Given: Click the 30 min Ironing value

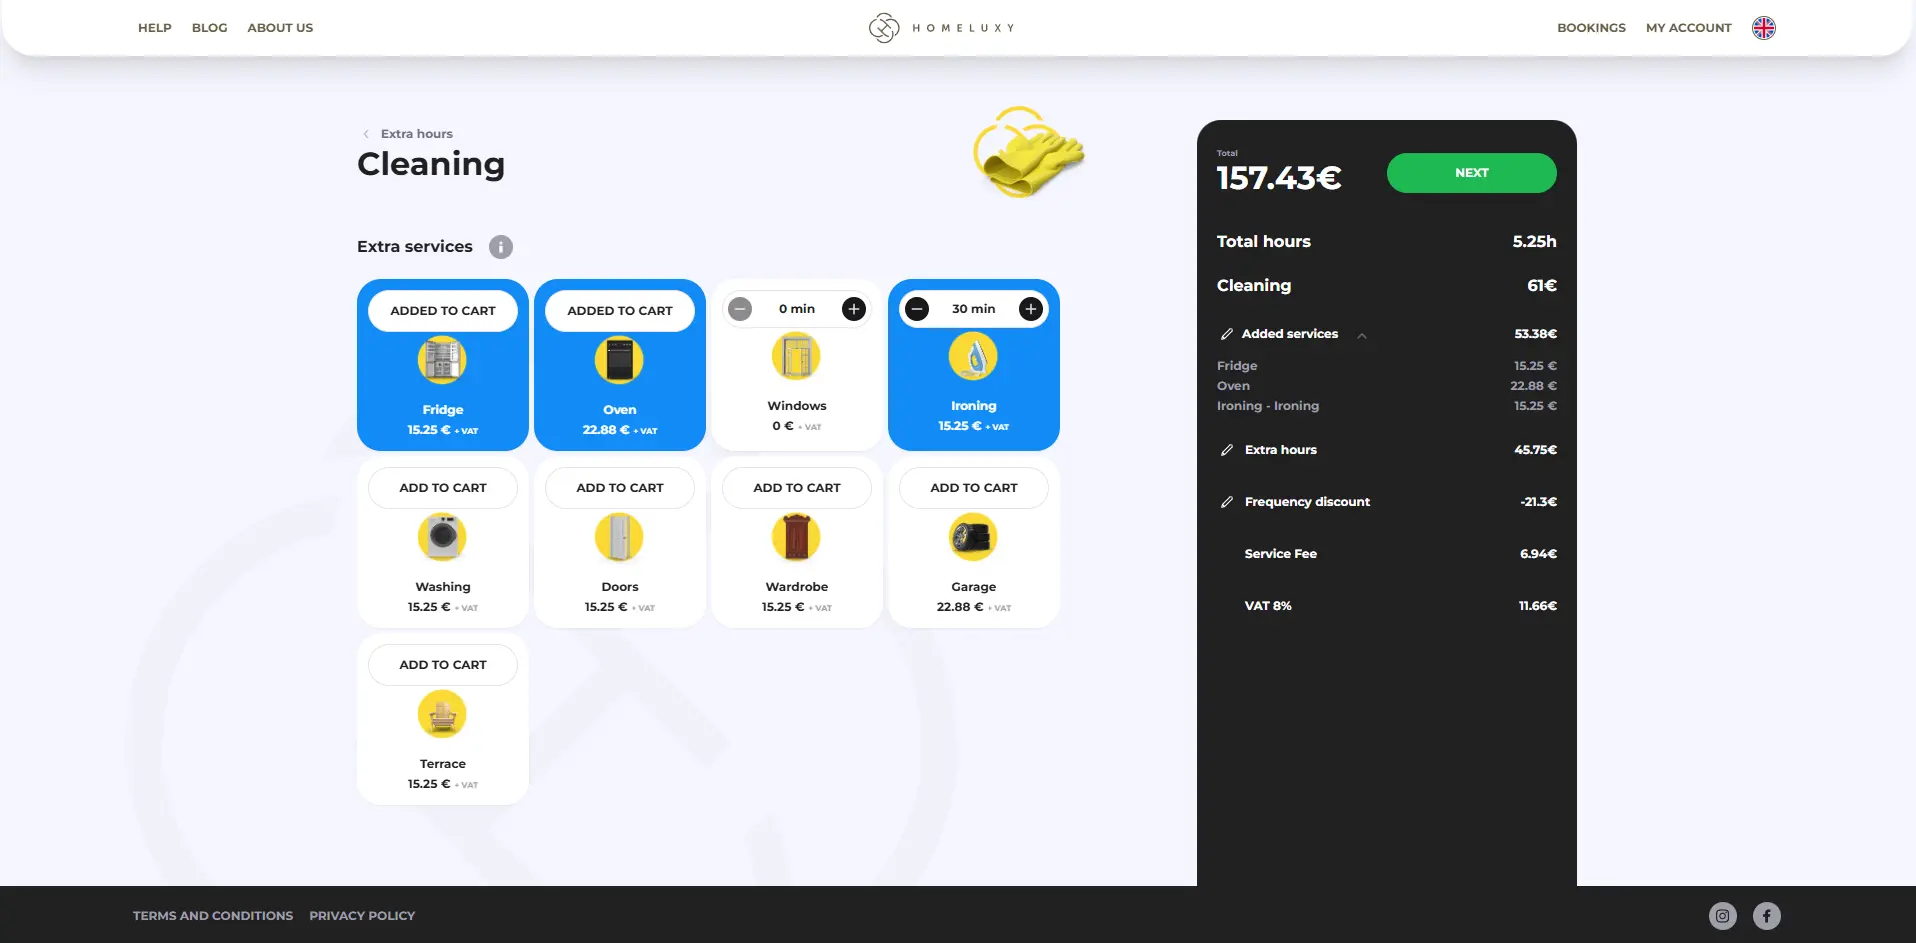Looking at the screenshot, I should point(974,309).
